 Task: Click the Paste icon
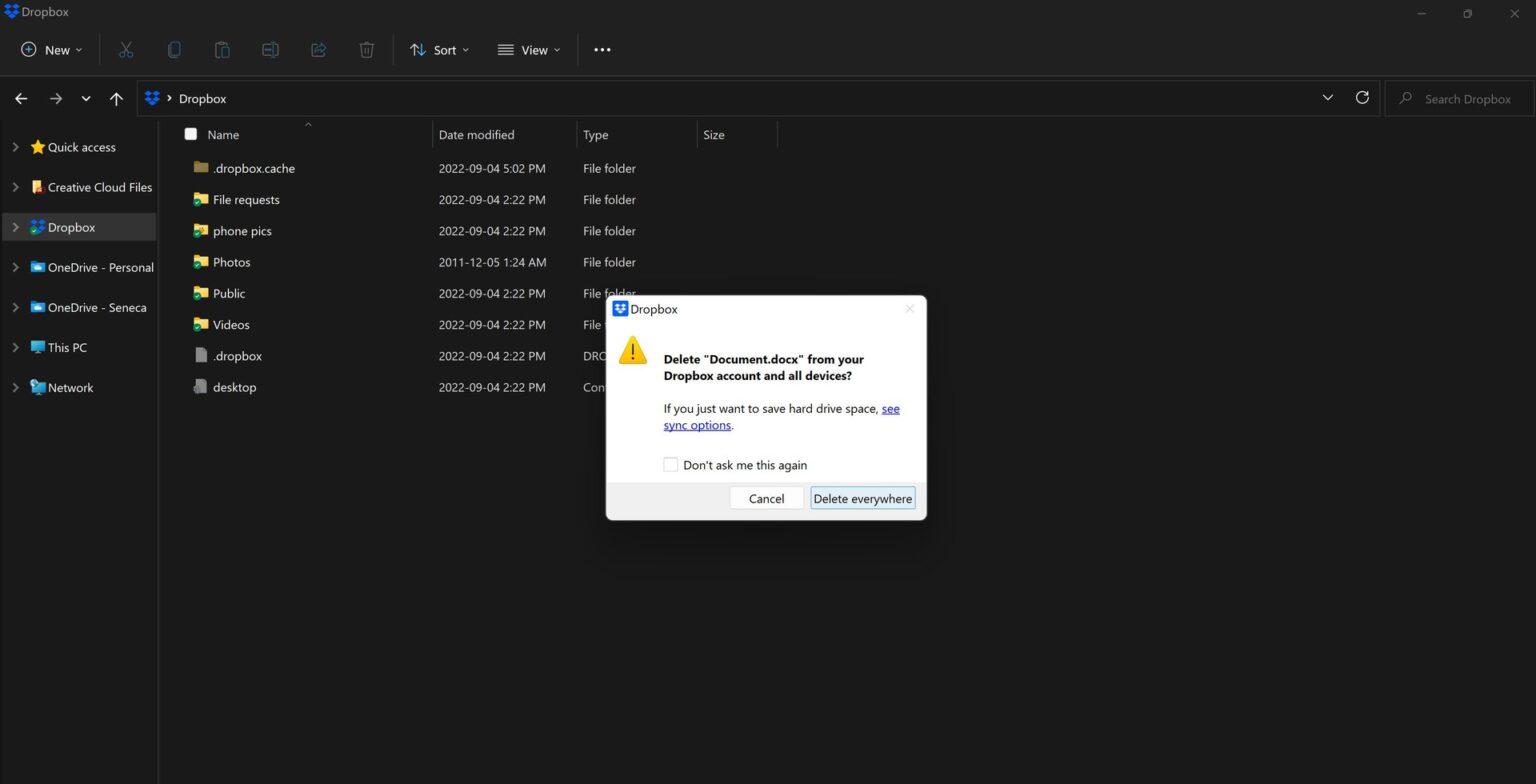point(222,49)
